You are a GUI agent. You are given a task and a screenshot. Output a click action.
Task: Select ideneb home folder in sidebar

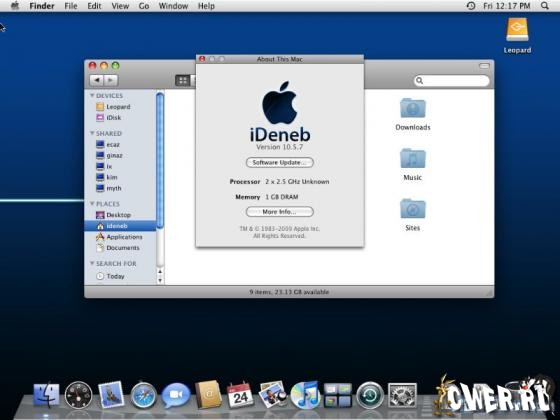[x=120, y=226]
